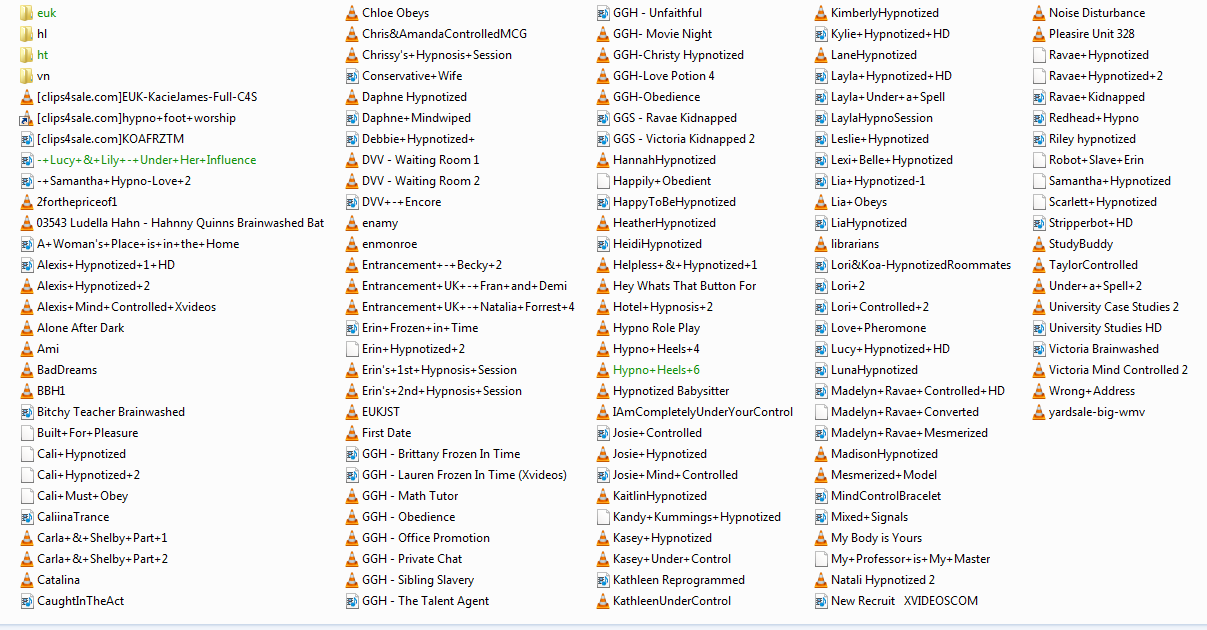Click the blank file icon of Built+For+Pleasure
This screenshot has width=1207, height=630.
pyautogui.click(x=27, y=433)
